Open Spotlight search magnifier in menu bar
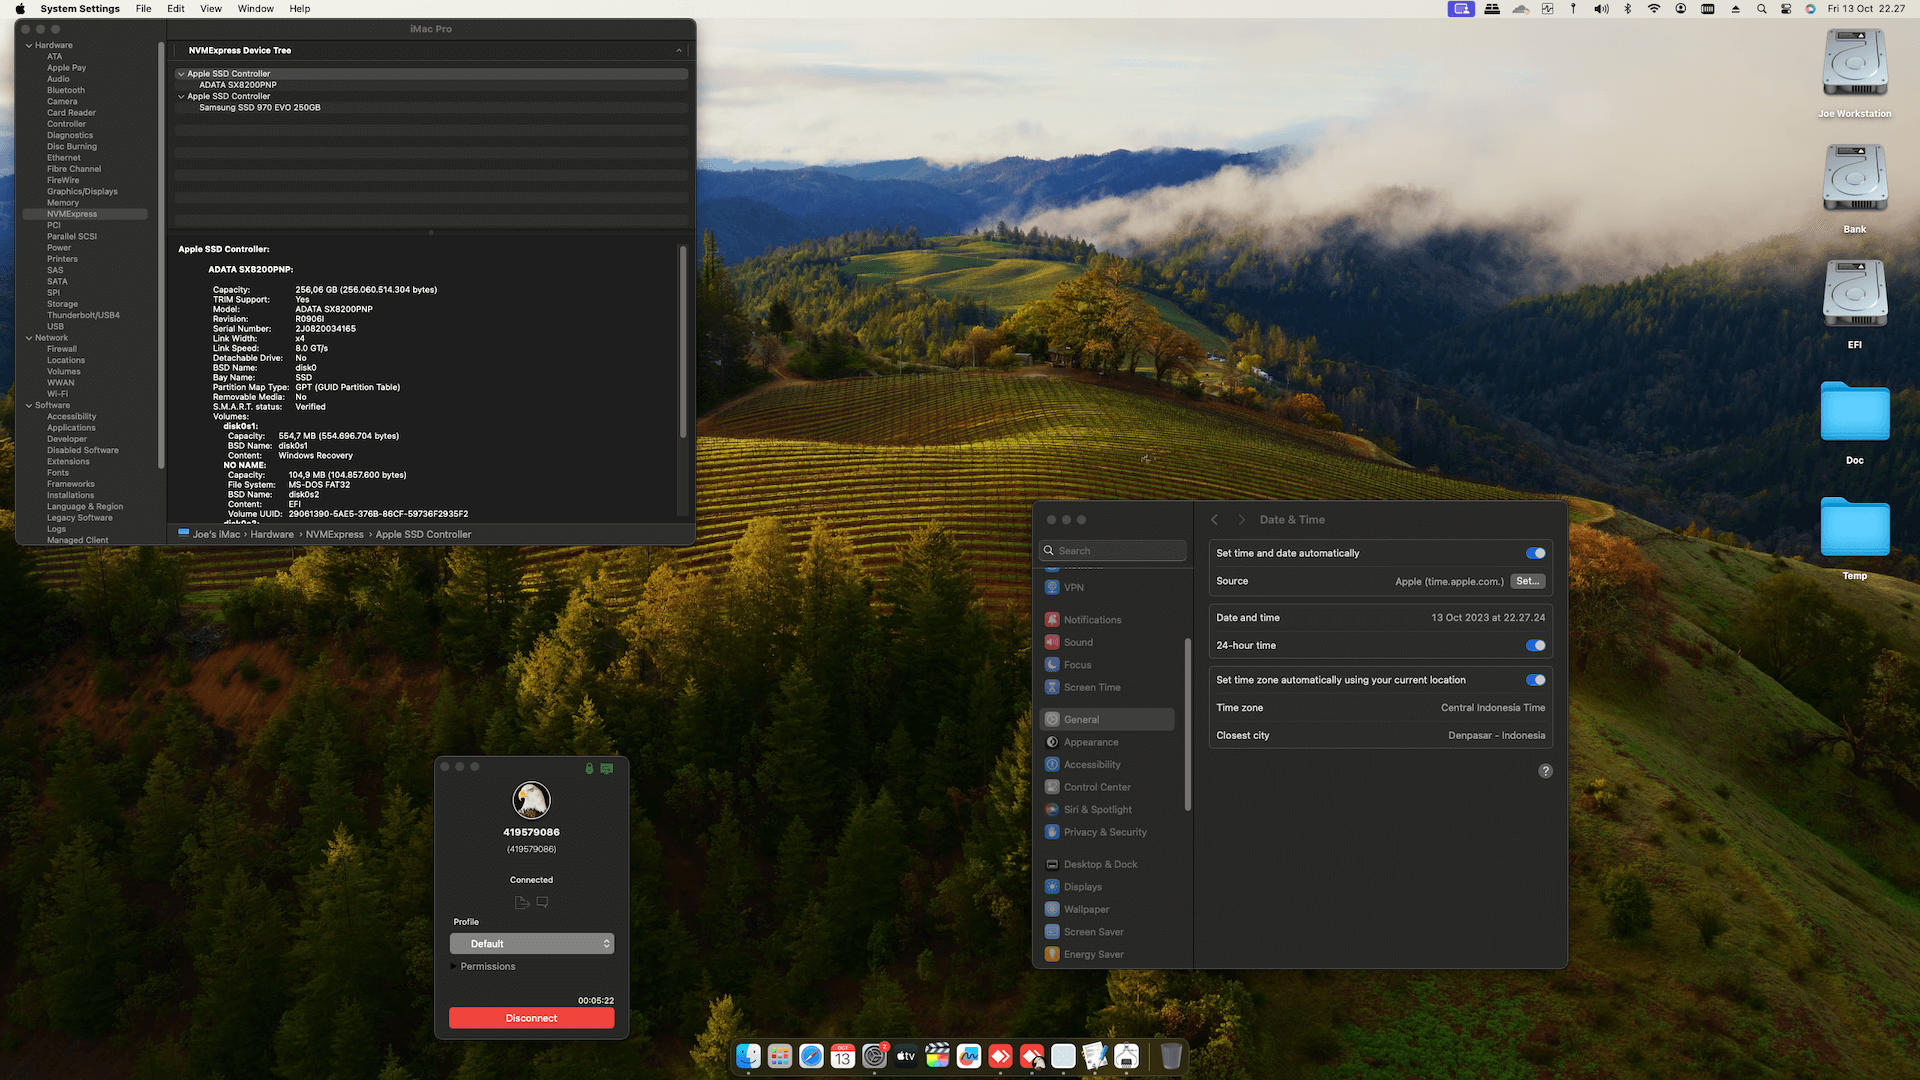The image size is (1920, 1080). click(x=1761, y=9)
